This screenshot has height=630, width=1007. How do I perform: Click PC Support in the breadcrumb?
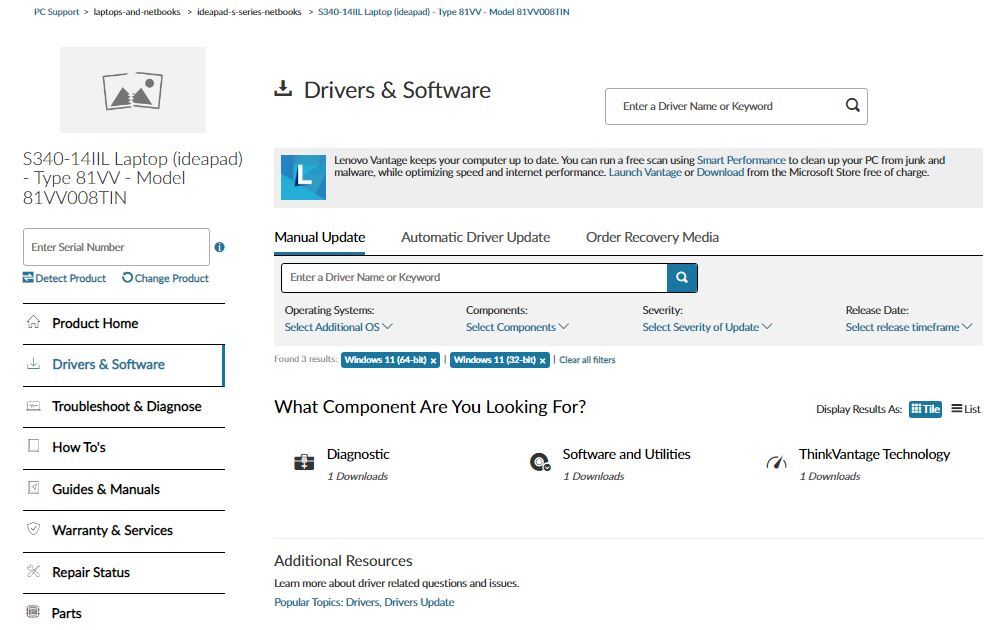click(x=57, y=12)
